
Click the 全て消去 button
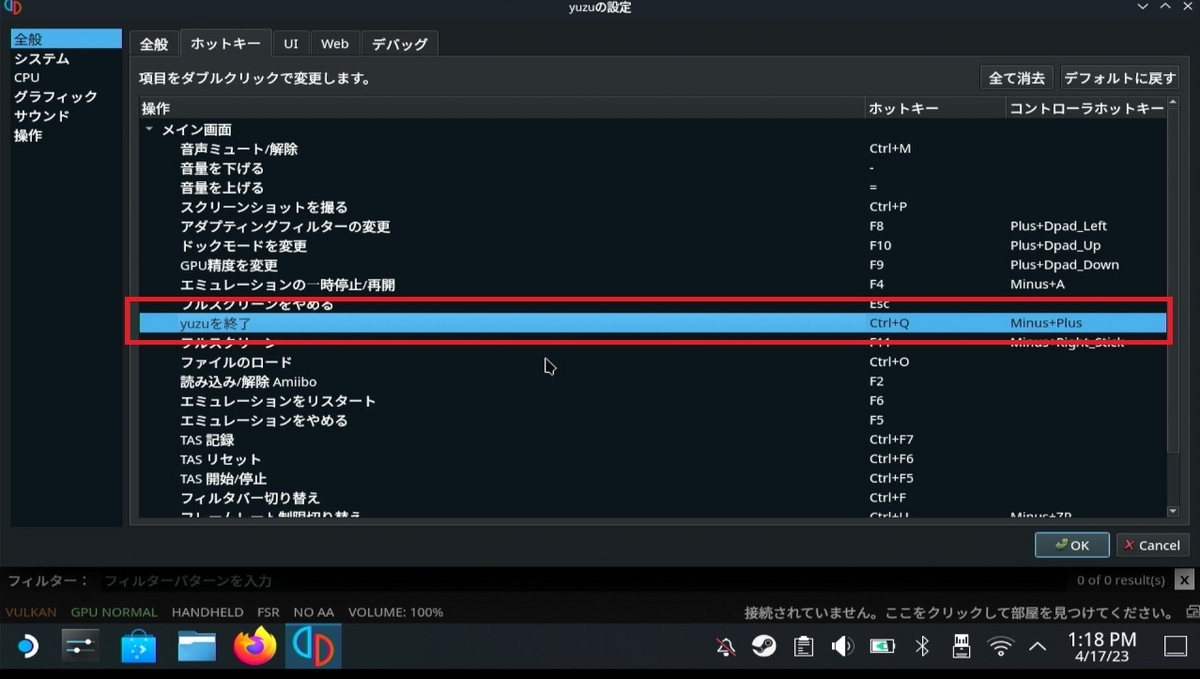(x=1016, y=78)
